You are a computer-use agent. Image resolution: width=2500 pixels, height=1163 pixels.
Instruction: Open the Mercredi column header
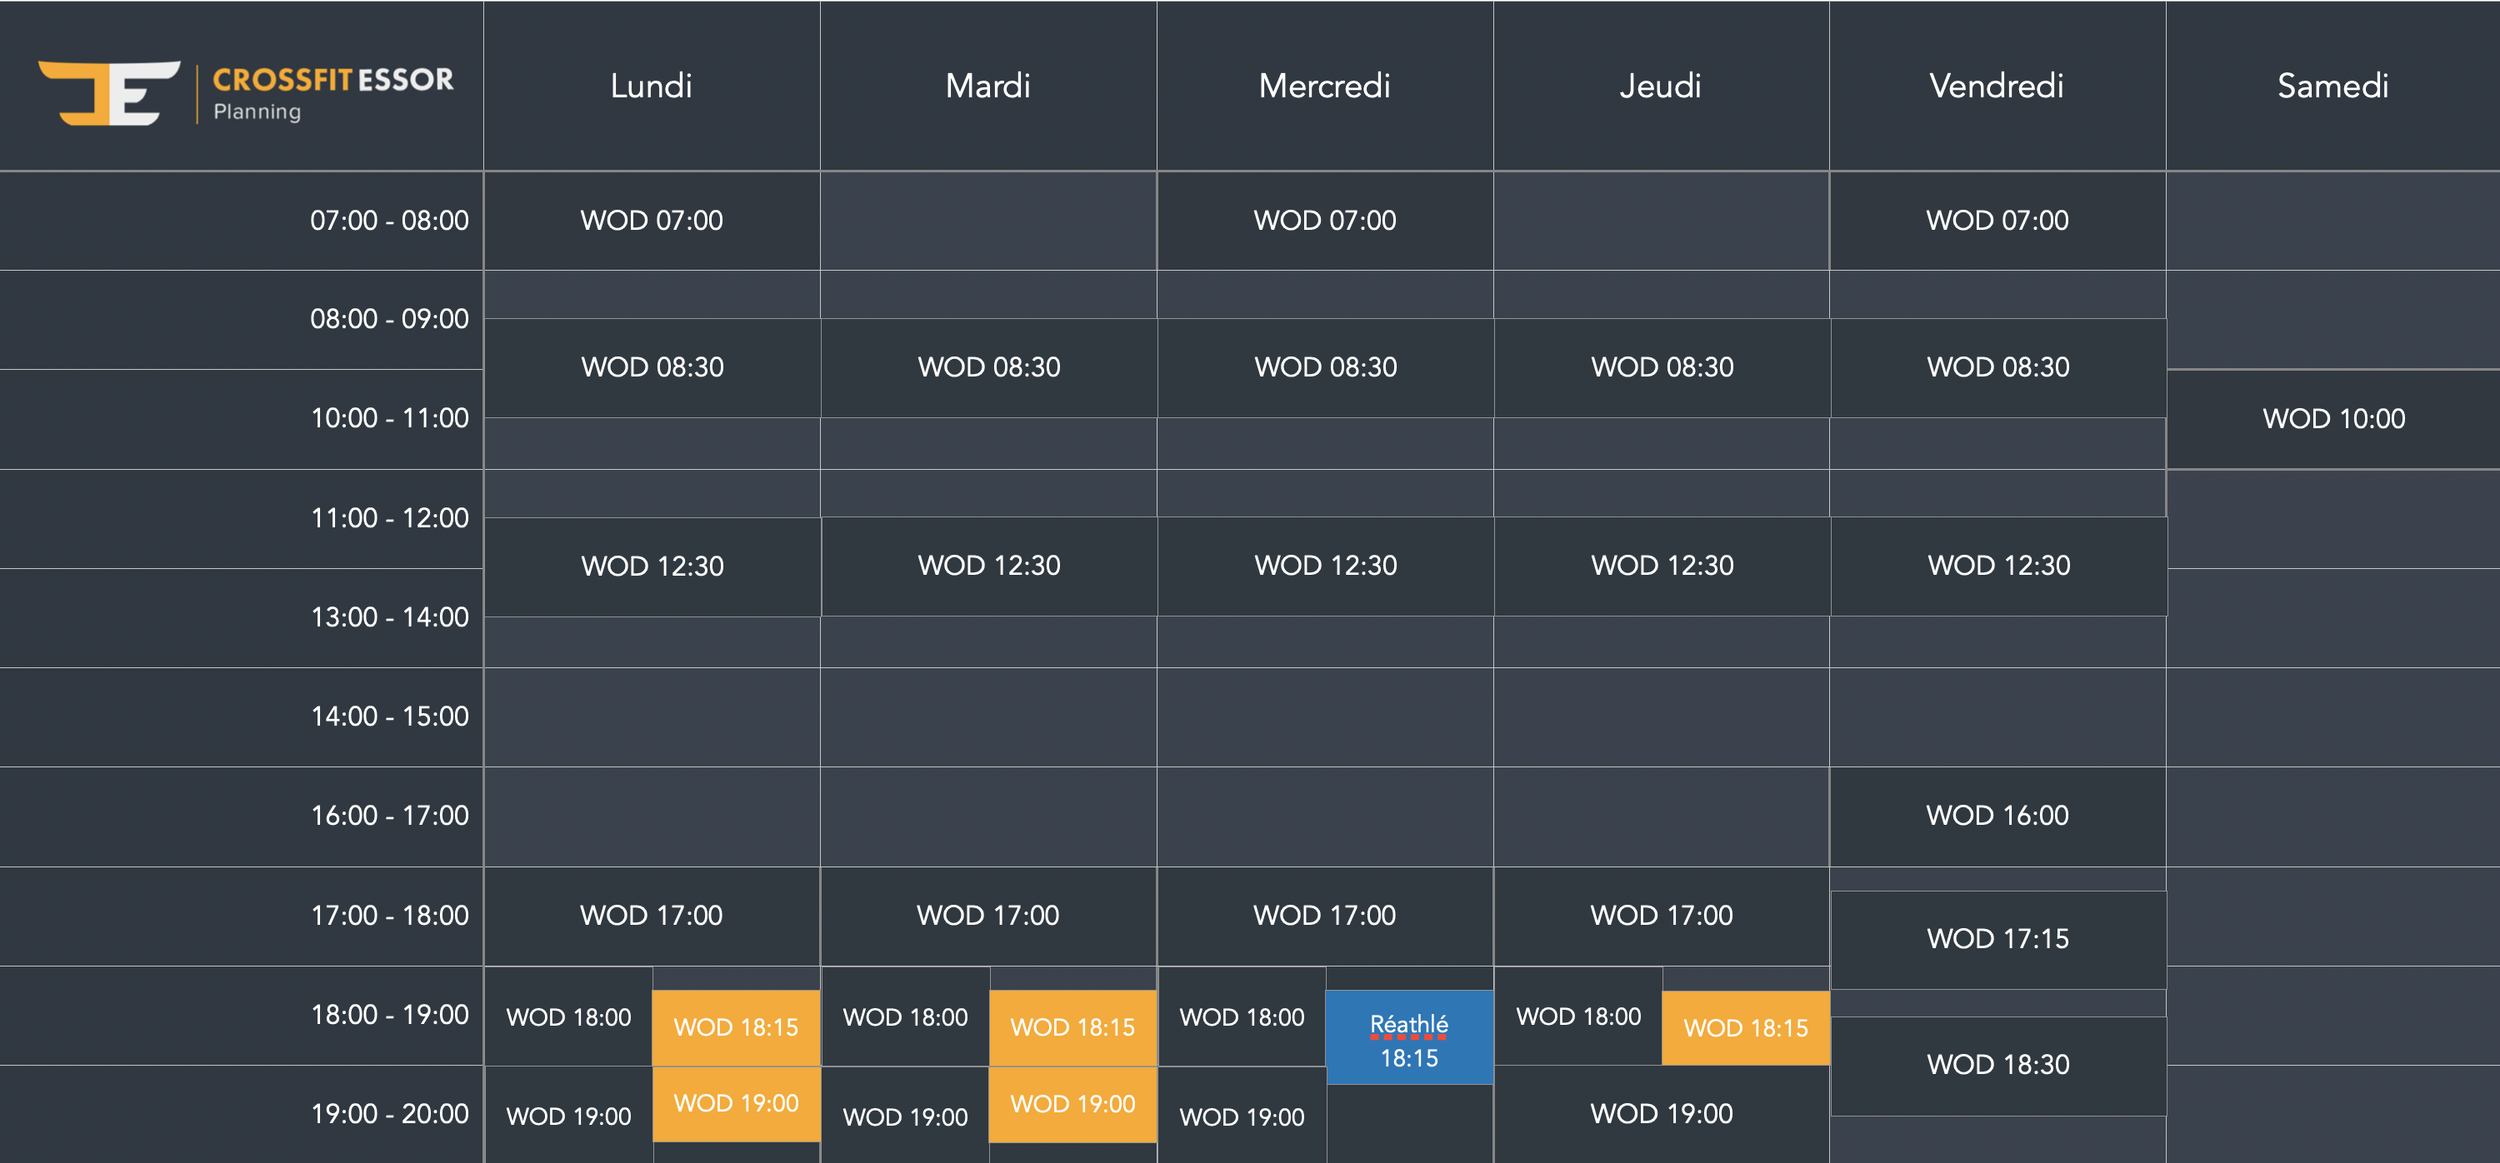click(x=1324, y=86)
